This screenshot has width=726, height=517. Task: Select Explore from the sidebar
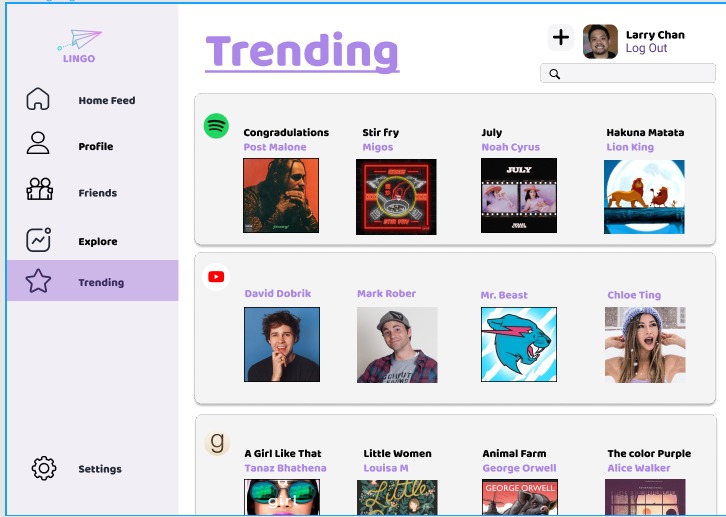pyautogui.click(x=98, y=242)
